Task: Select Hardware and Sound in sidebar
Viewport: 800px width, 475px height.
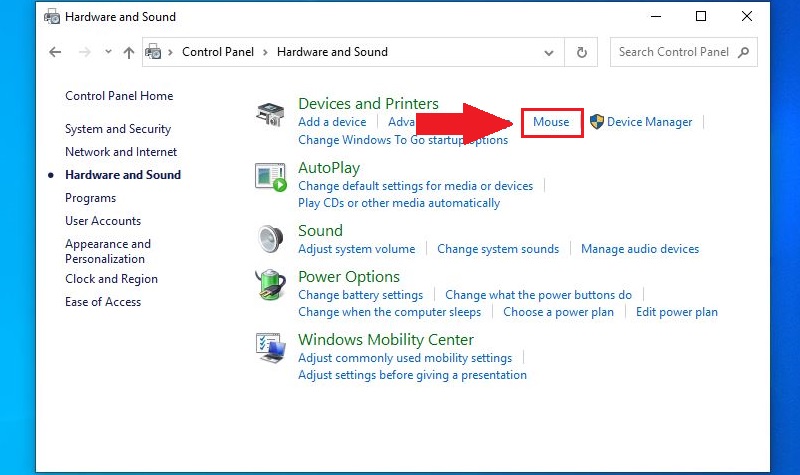Action: pyautogui.click(x=123, y=175)
